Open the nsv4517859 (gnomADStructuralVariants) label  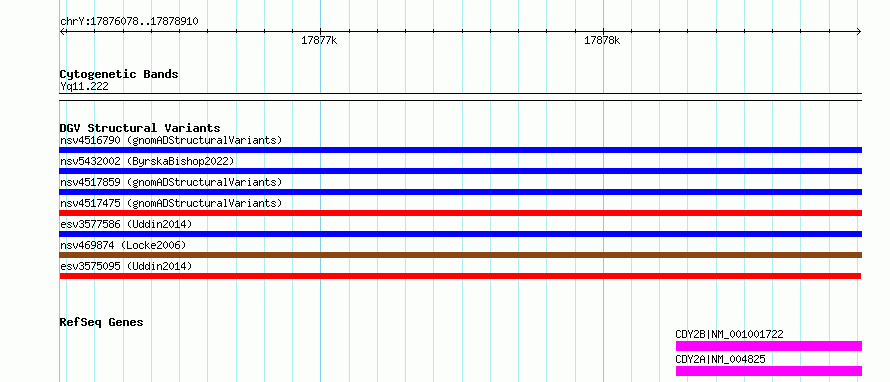pos(171,182)
